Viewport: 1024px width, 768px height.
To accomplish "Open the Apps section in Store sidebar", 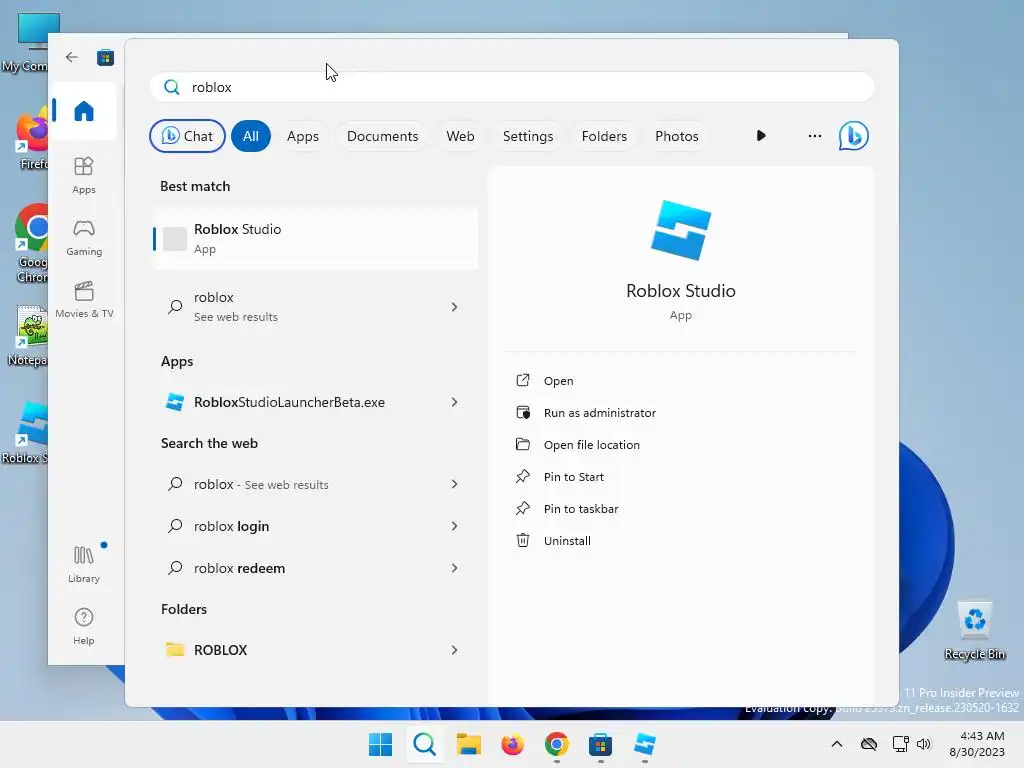I will point(84,175).
